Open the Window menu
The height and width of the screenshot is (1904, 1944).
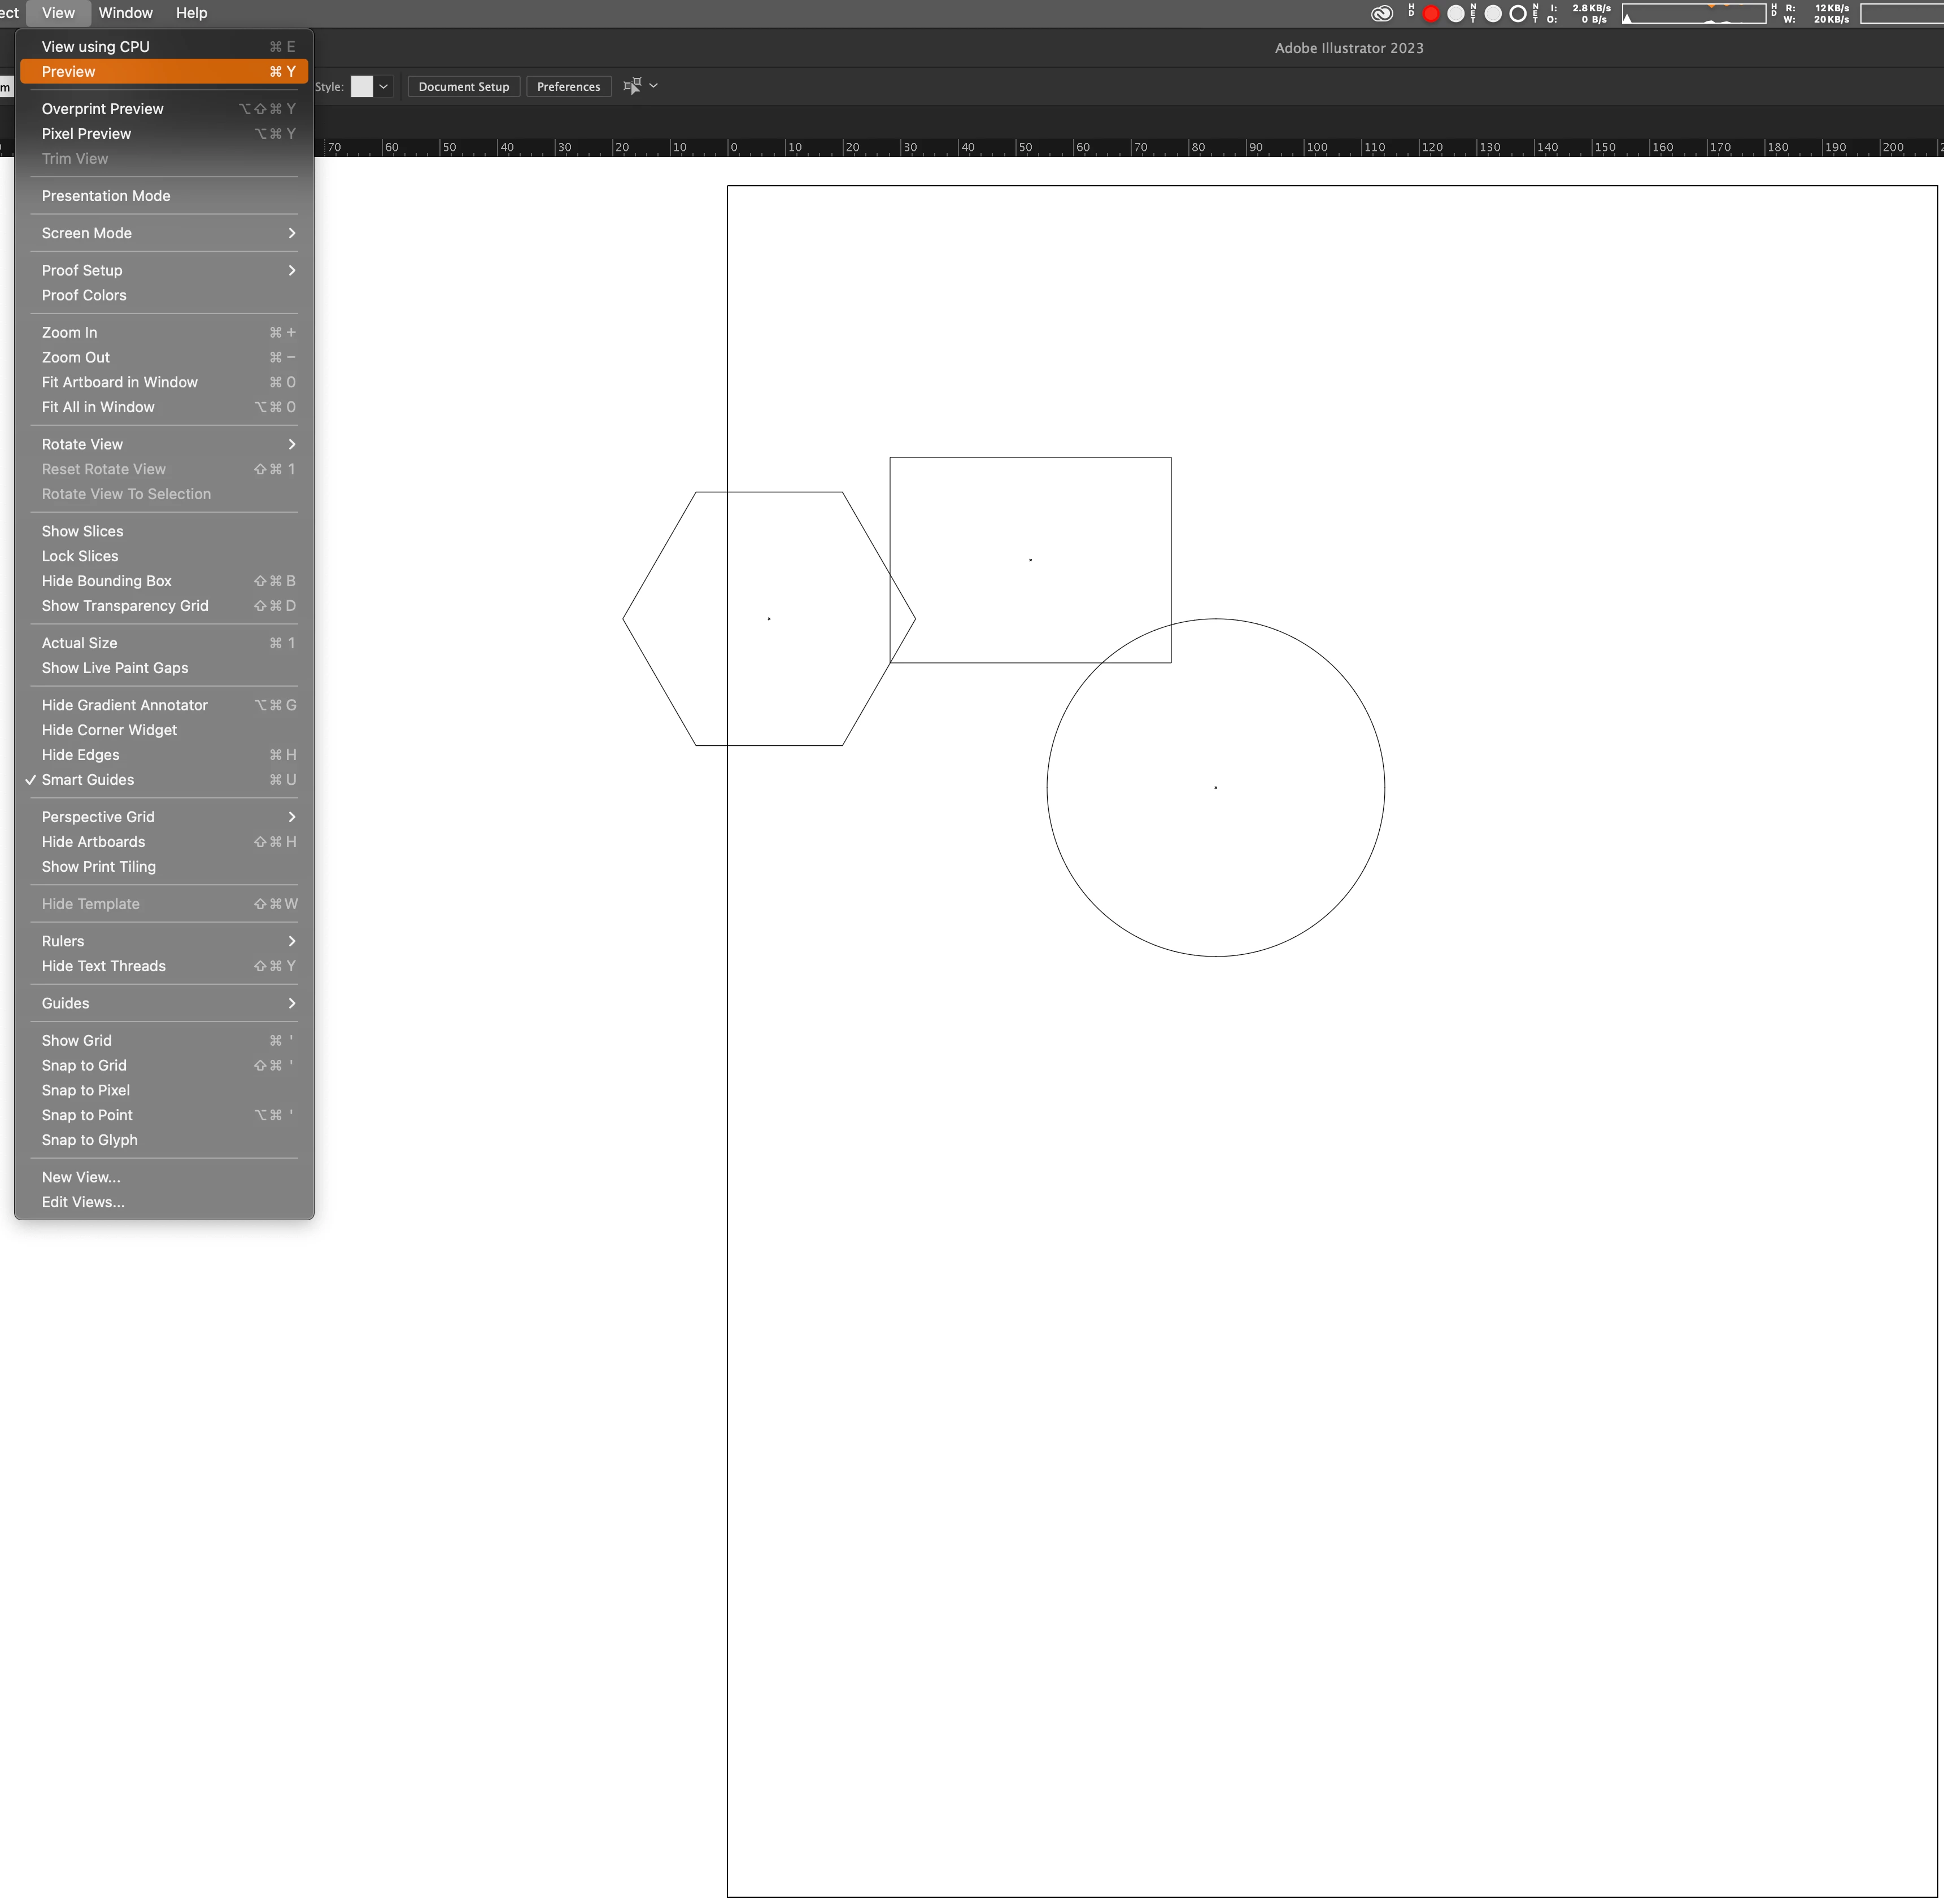[x=125, y=13]
